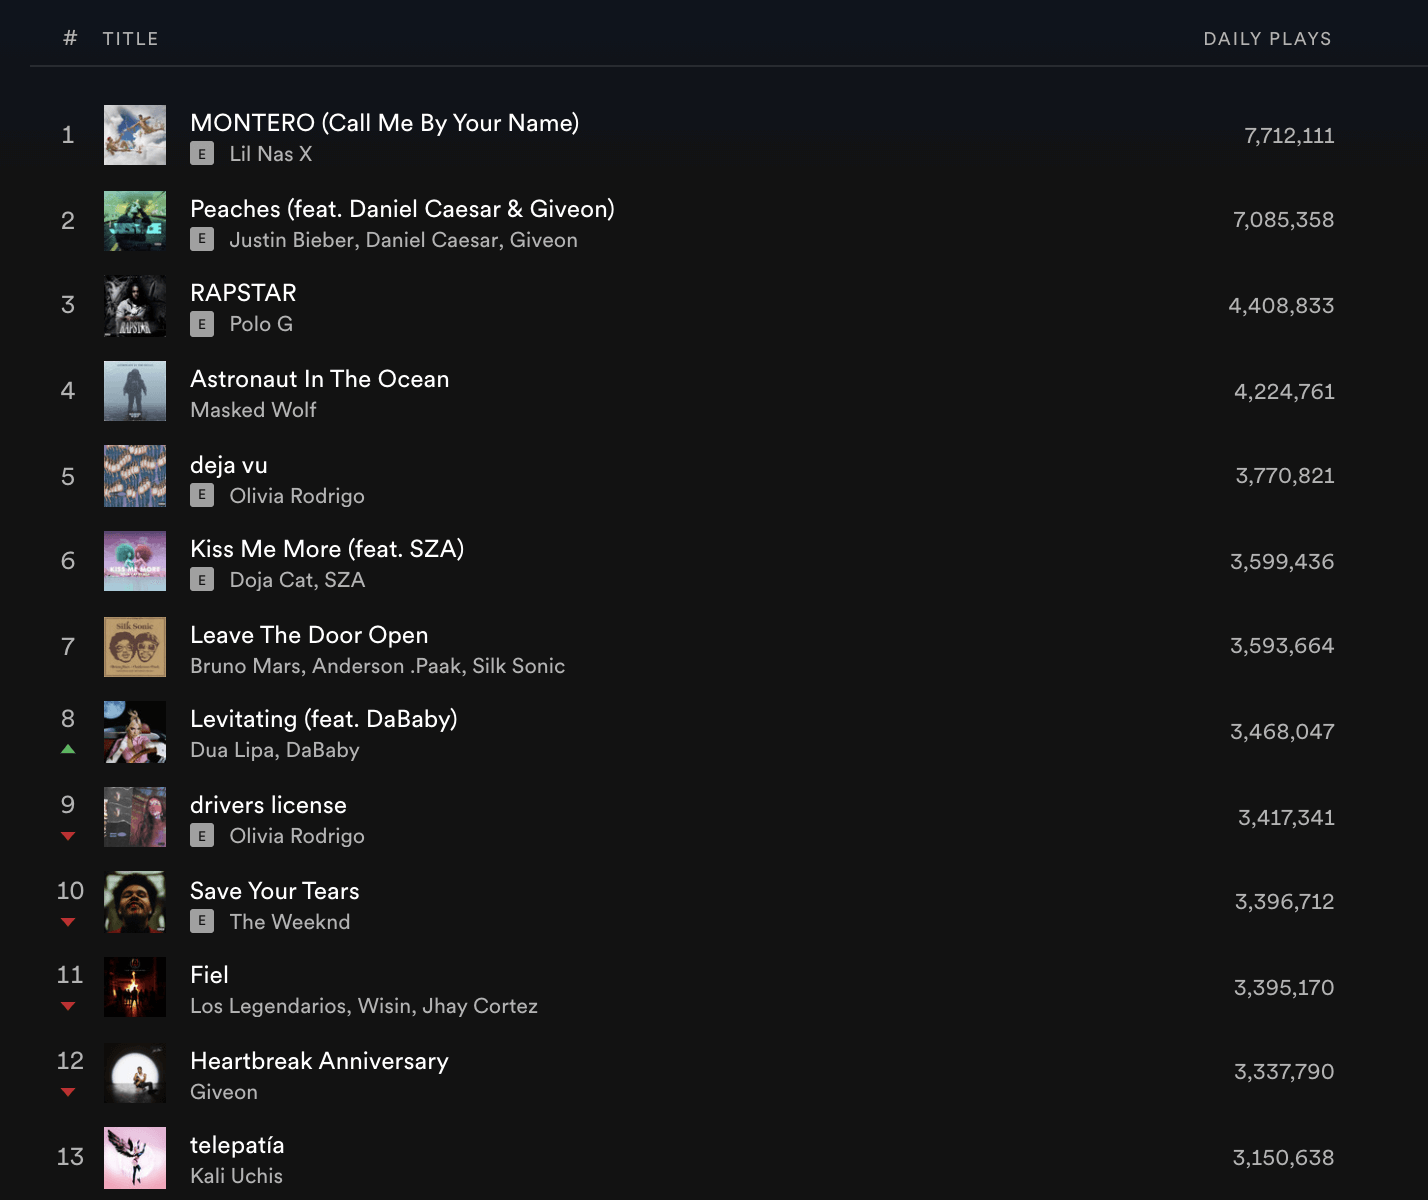This screenshot has height=1200, width=1428.
Task: Select the Peaches album artwork
Action: point(135,221)
